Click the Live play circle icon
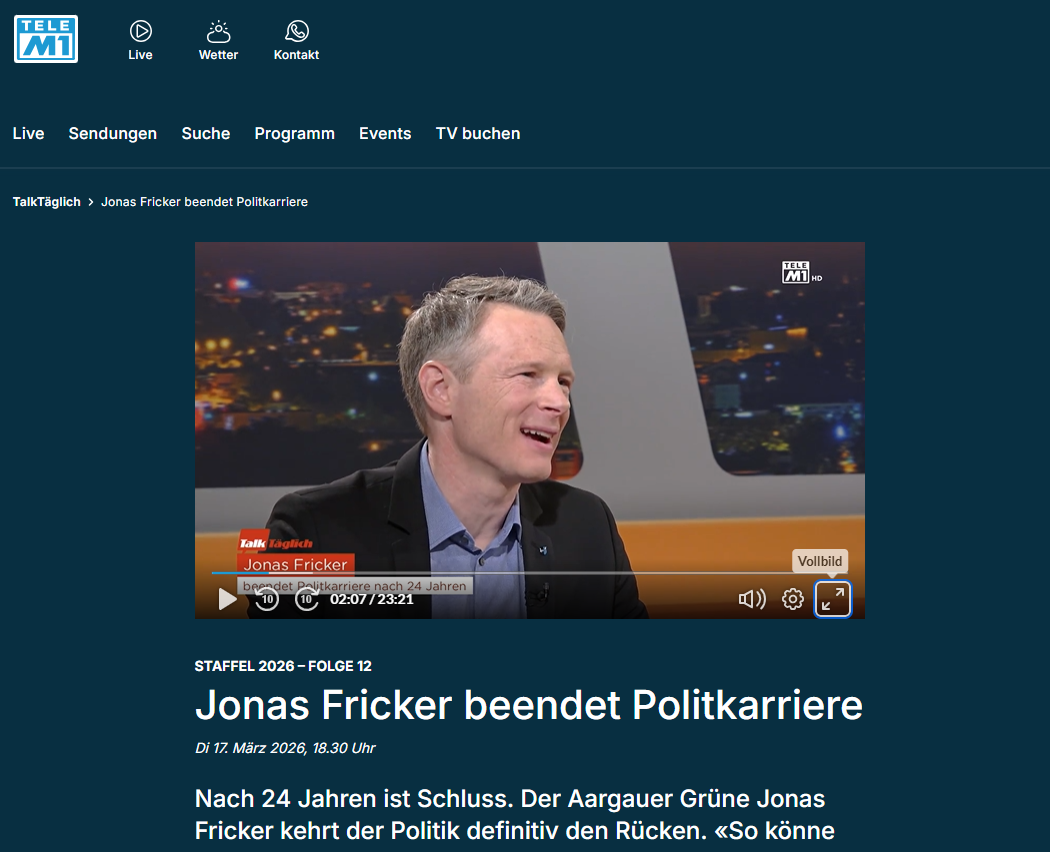The image size is (1050, 852). (x=141, y=31)
